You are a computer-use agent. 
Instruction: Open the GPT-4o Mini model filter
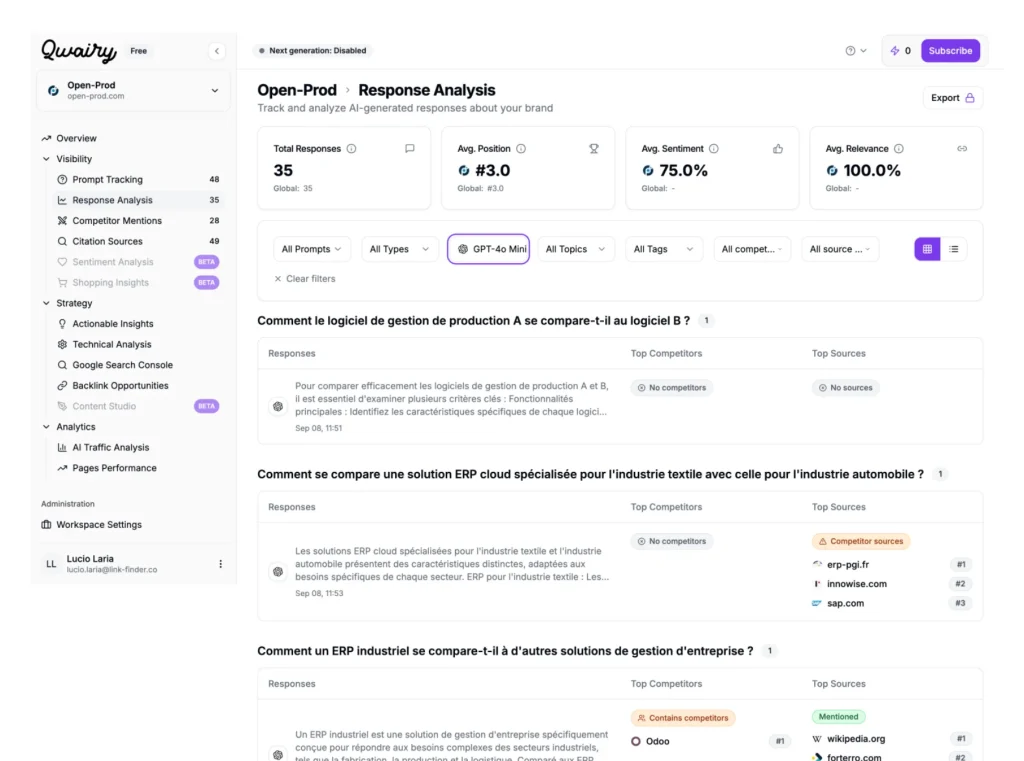click(488, 249)
